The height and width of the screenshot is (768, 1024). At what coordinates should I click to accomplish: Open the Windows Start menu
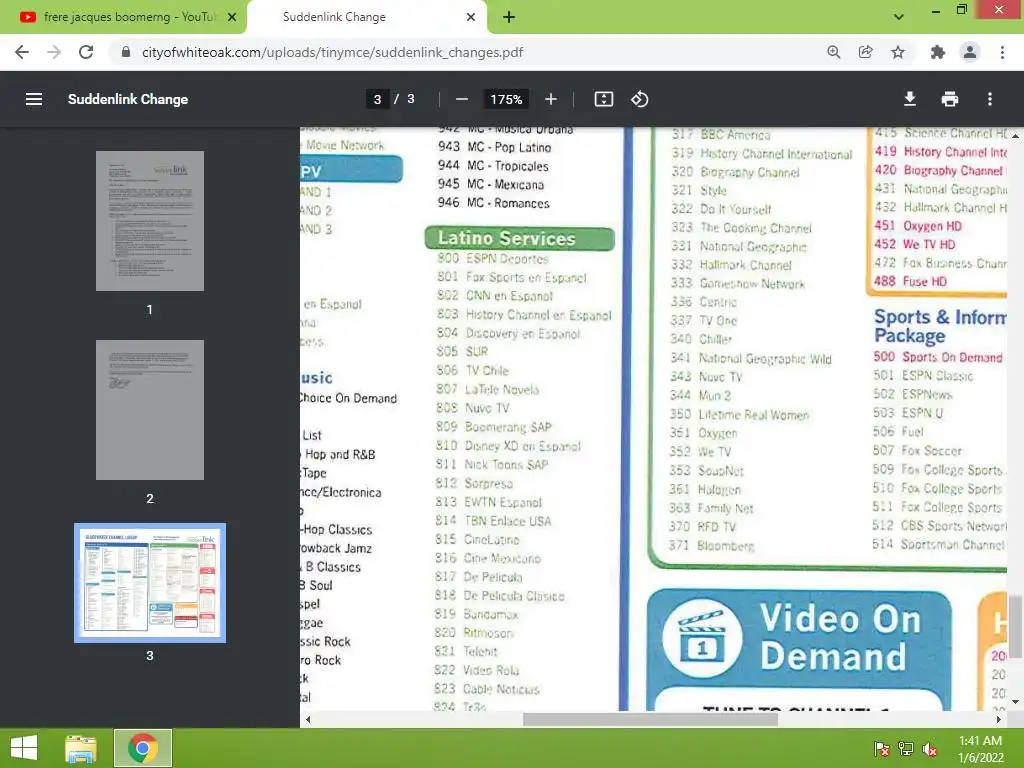pos(24,748)
